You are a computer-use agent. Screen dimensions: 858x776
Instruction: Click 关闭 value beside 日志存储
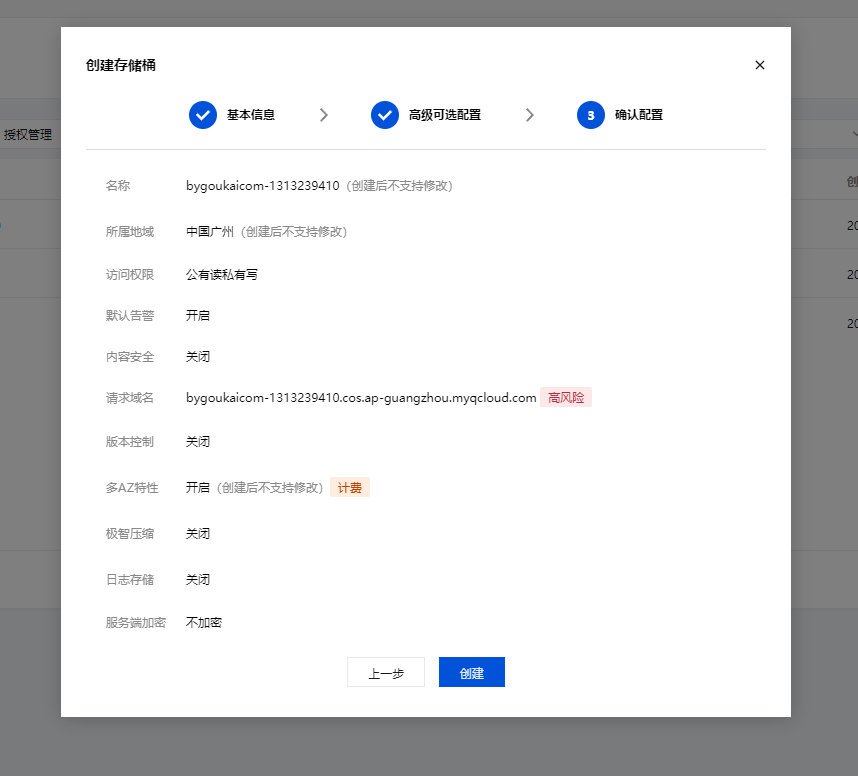click(198, 580)
